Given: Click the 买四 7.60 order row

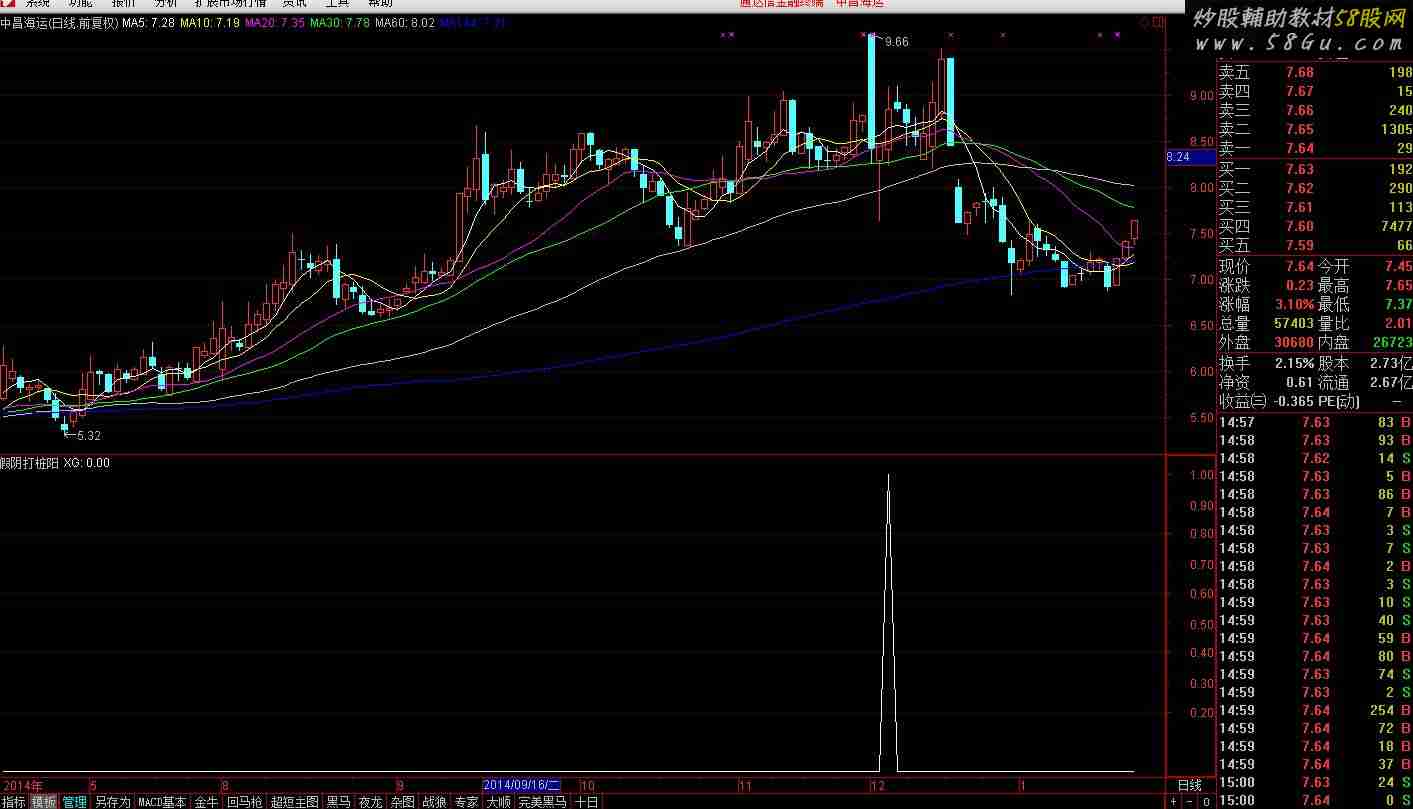Looking at the screenshot, I should click(1315, 226).
